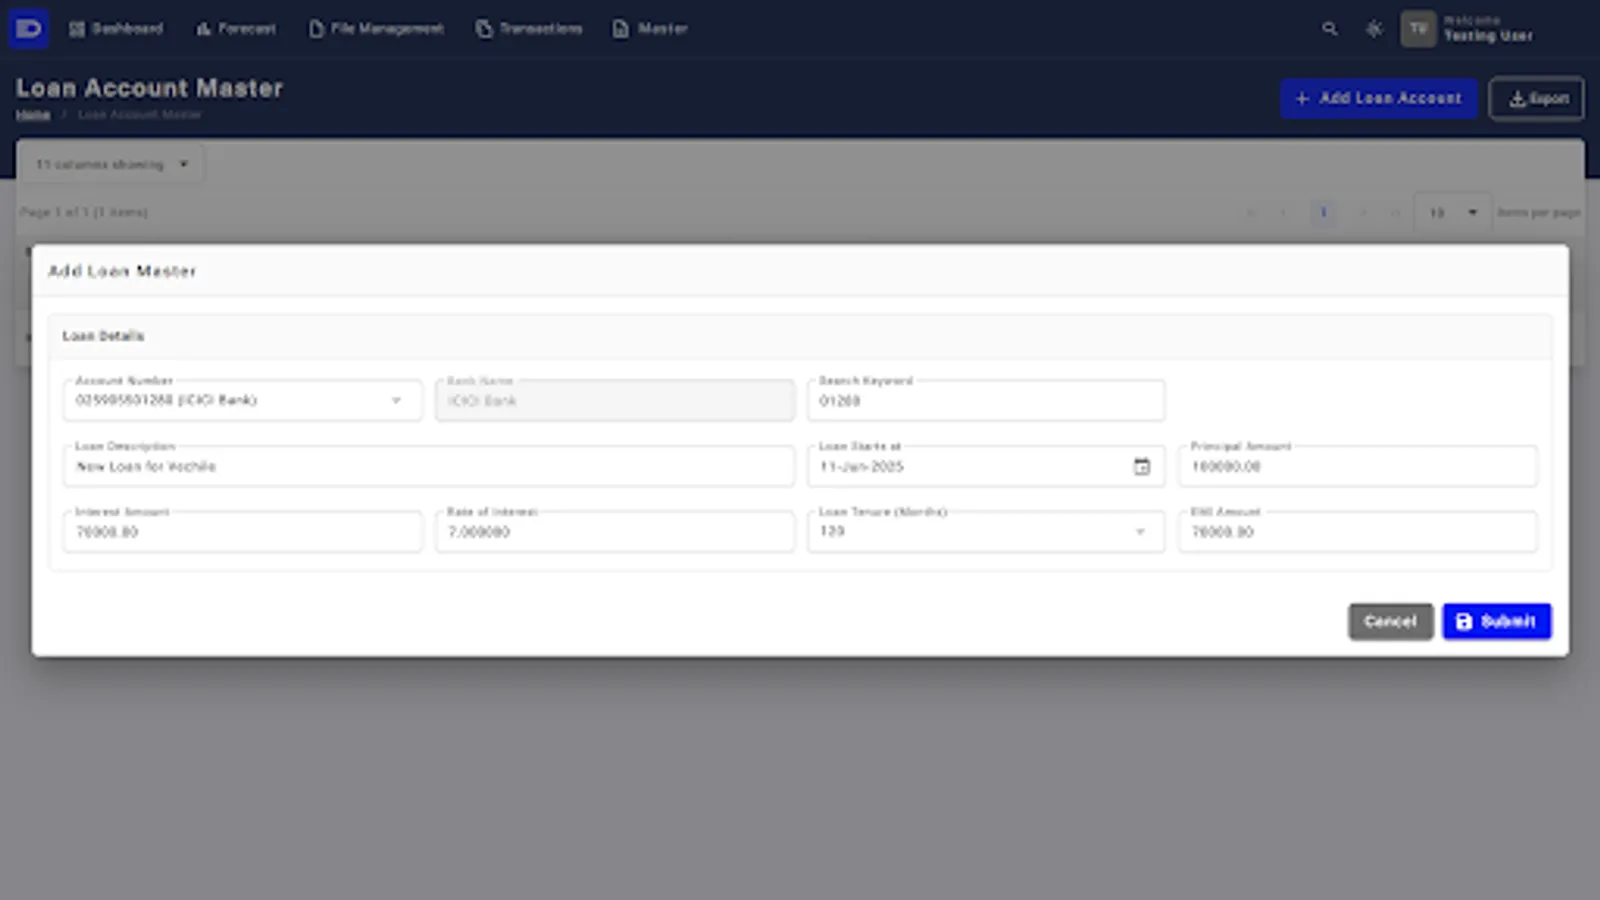Open the 11 columns showing dropdown
The image size is (1600, 900).
(111, 164)
